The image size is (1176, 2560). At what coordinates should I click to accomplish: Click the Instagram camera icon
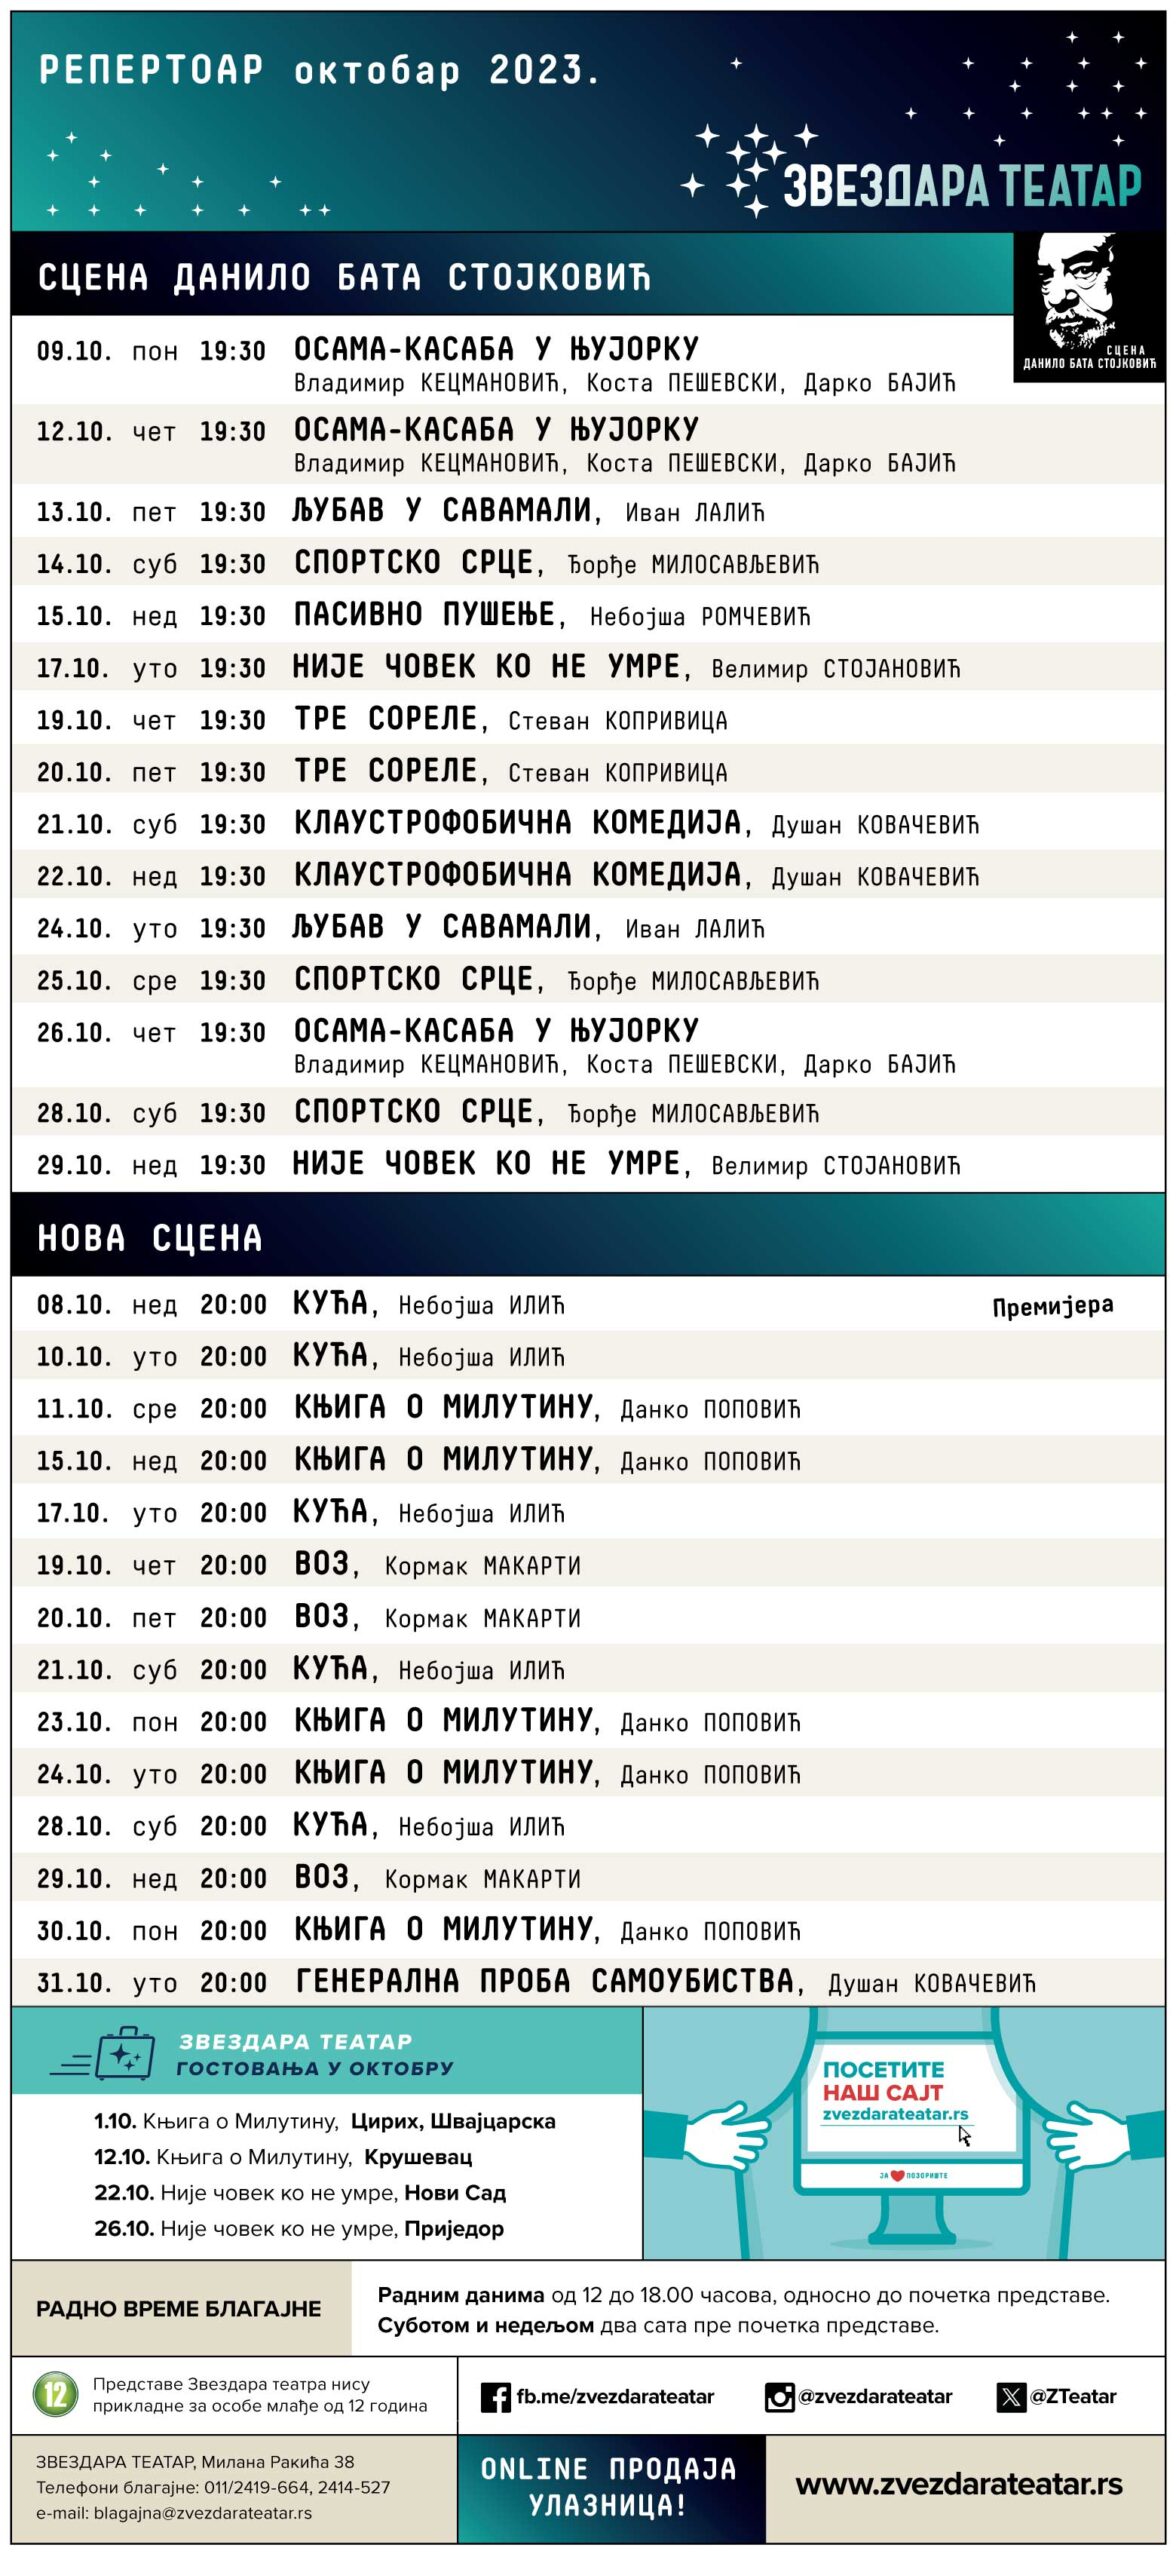click(779, 2397)
